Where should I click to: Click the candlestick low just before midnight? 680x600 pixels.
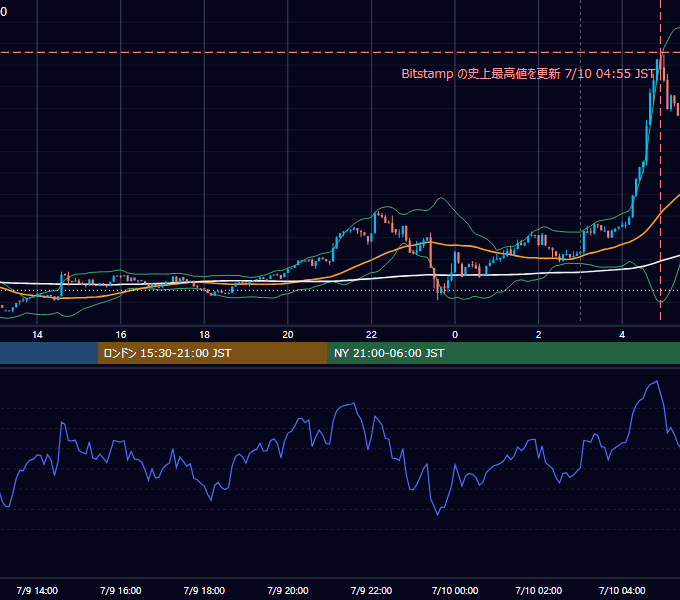(x=438, y=294)
